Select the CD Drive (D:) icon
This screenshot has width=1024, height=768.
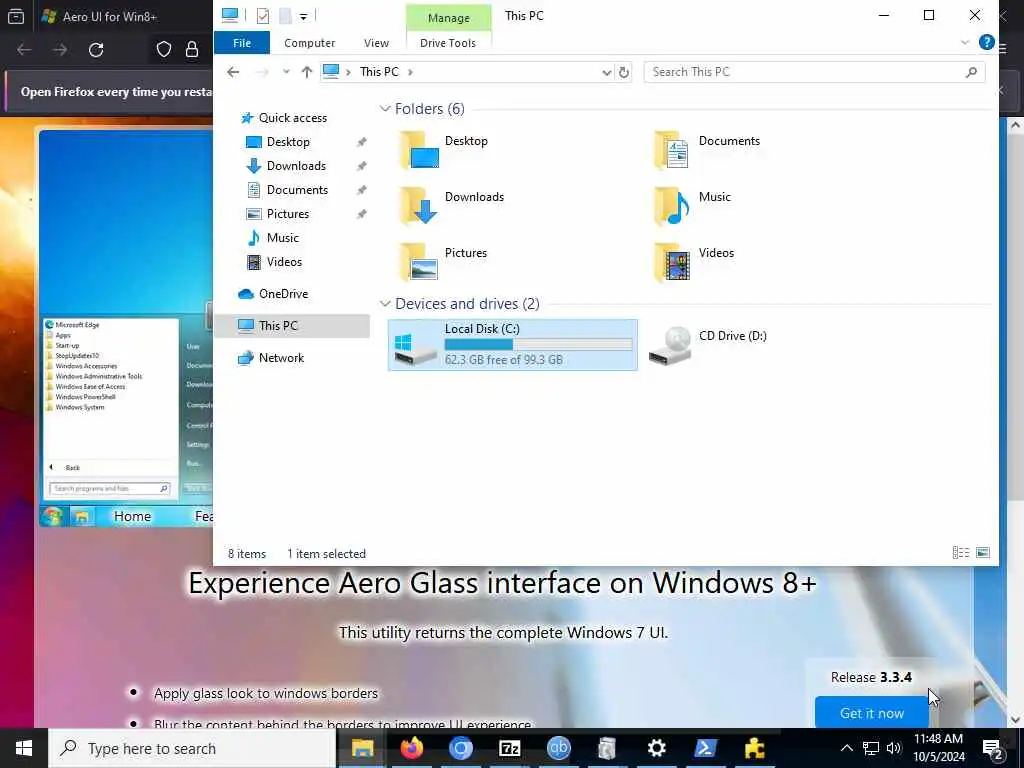(671, 345)
